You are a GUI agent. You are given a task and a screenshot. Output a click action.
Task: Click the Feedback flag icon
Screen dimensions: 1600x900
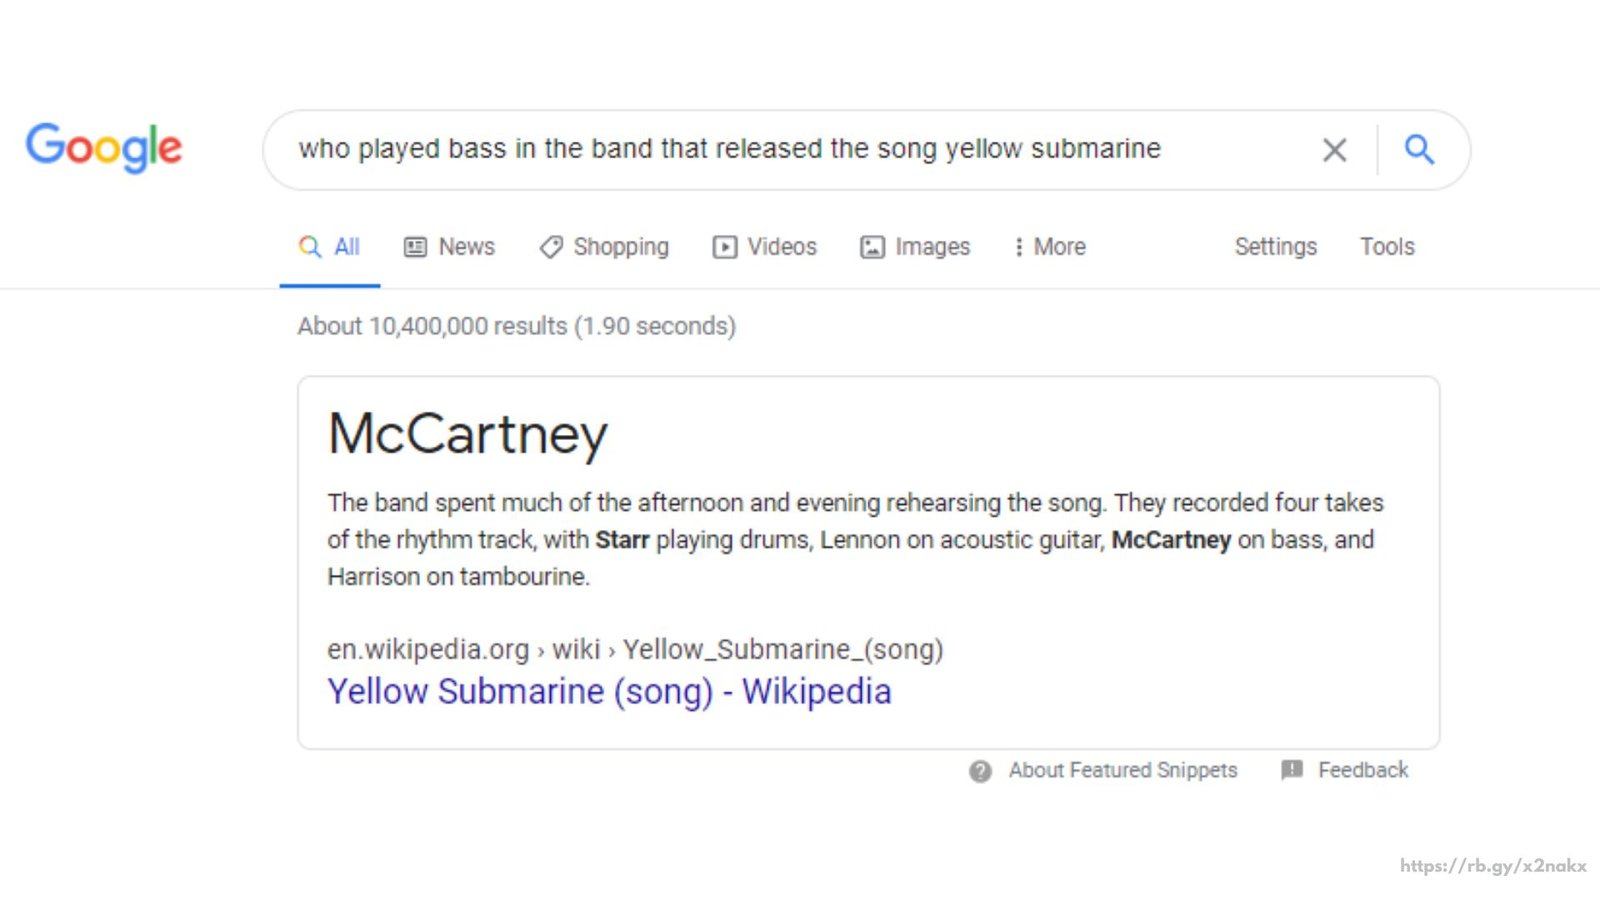[1292, 770]
